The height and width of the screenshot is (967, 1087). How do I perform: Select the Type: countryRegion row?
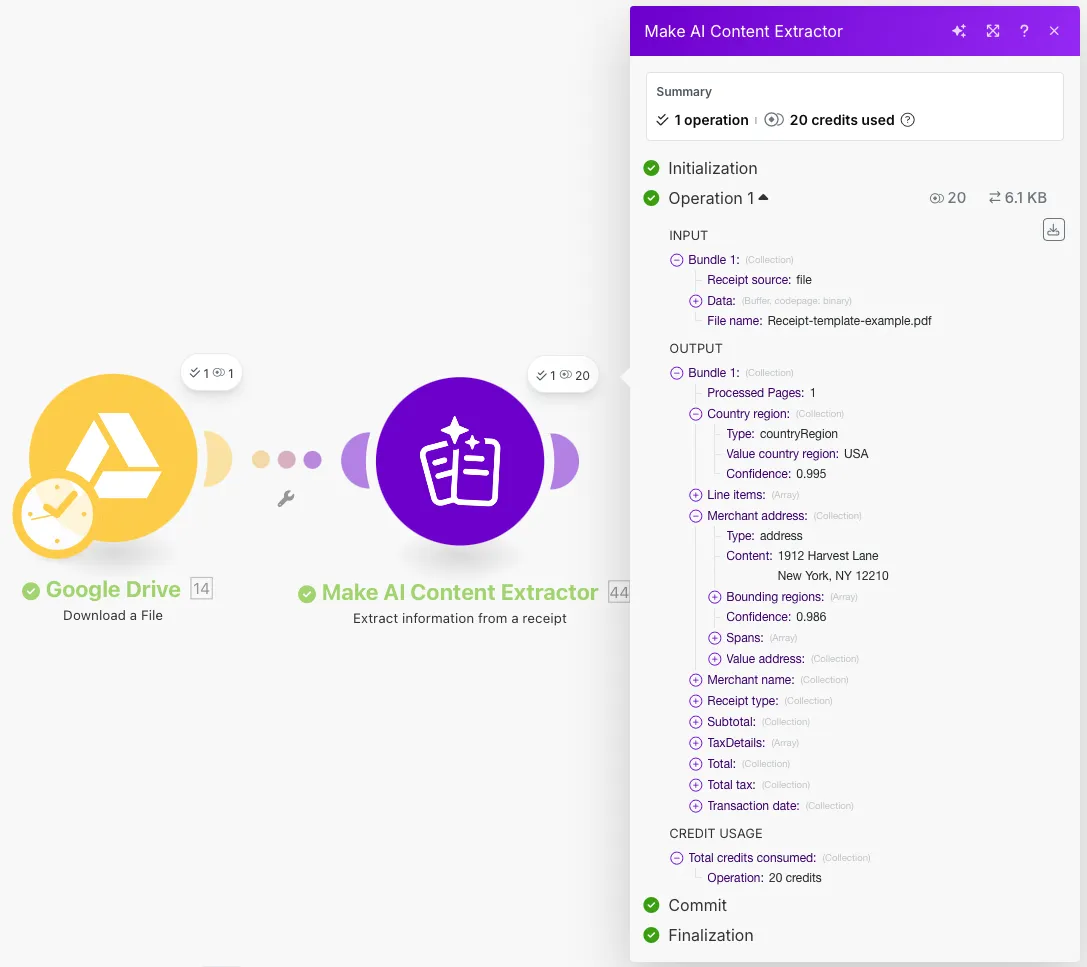782,434
